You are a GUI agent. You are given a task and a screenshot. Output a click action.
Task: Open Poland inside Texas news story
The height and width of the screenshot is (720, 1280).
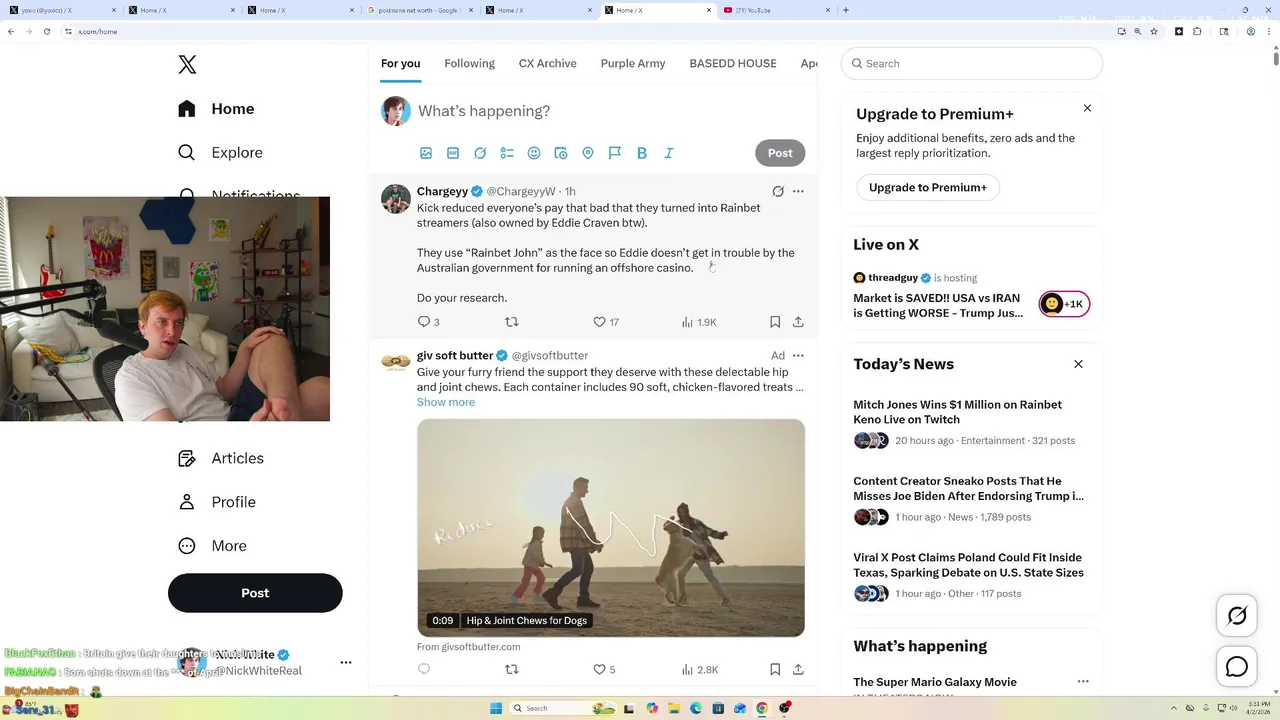pyautogui.click(x=971, y=575)
